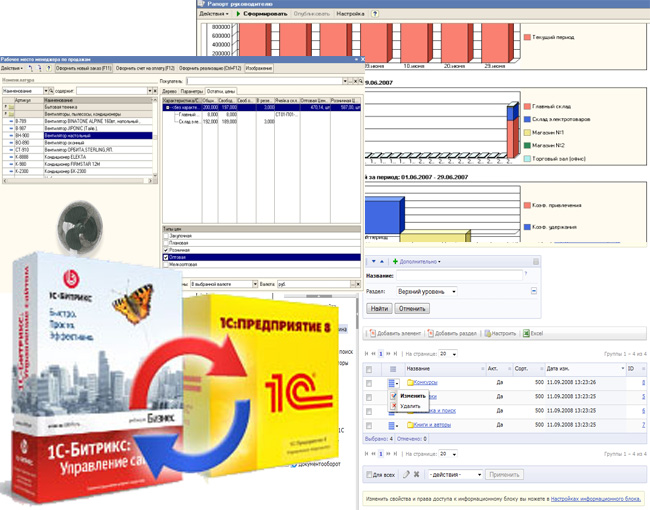Viewport: 650px width, 510px height.
Task: Clear Покупатель field with X button
Action: click(x=355, y=81)
